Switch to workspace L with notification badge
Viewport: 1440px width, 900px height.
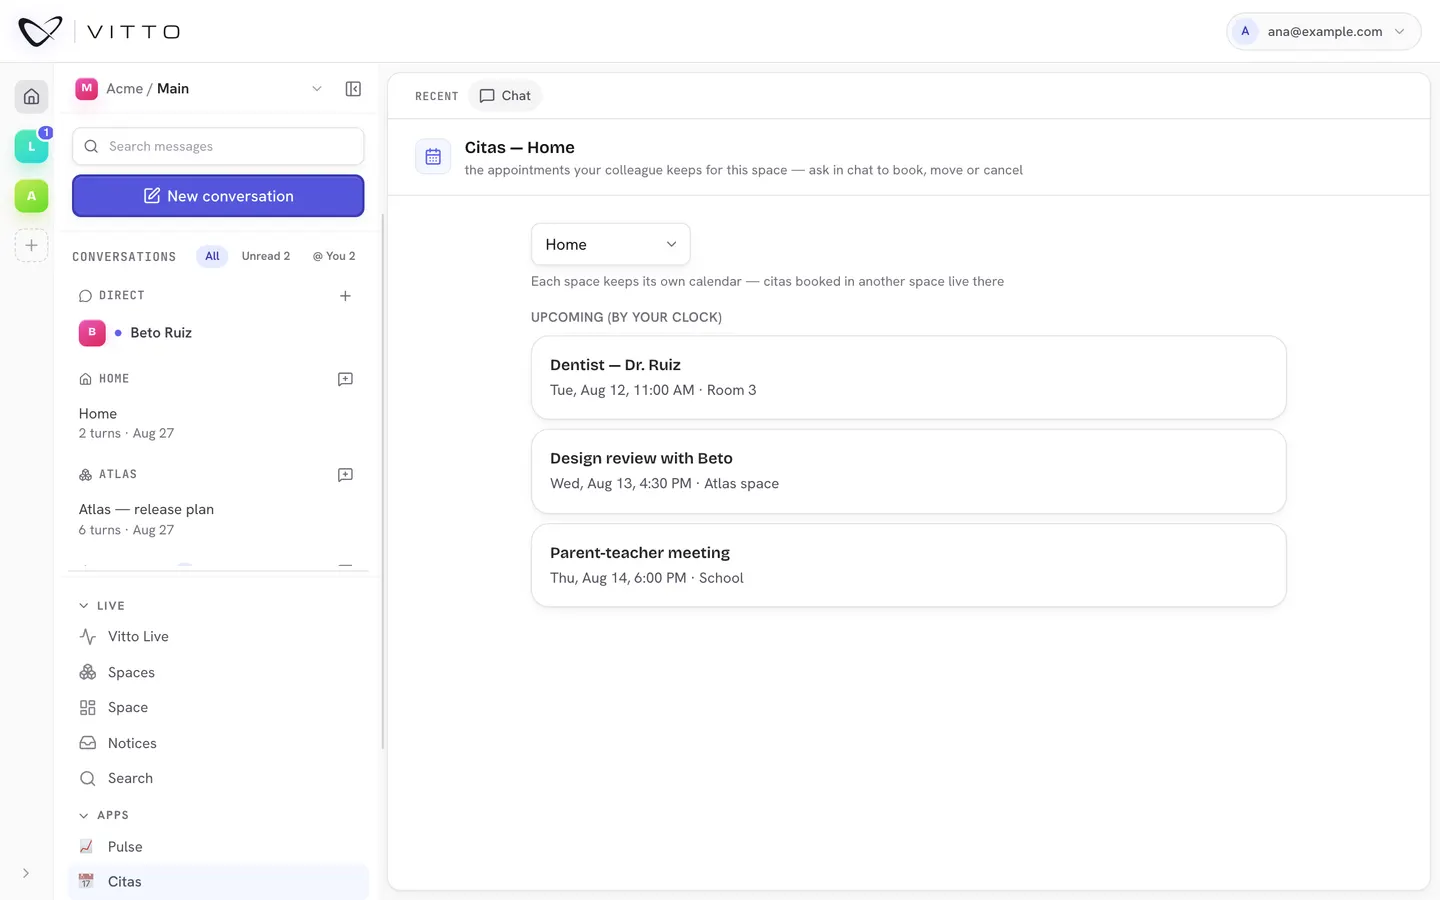(x=31, y=146)
